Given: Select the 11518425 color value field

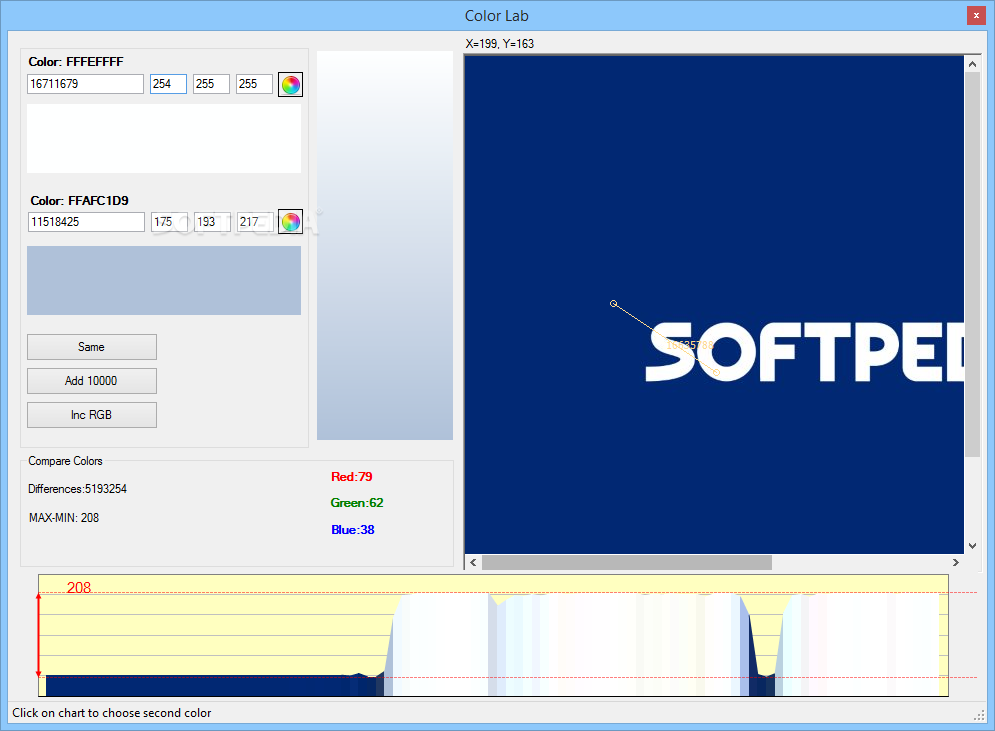Looking at the screenshot, I should pyautogui.click(x=86, y=222).
